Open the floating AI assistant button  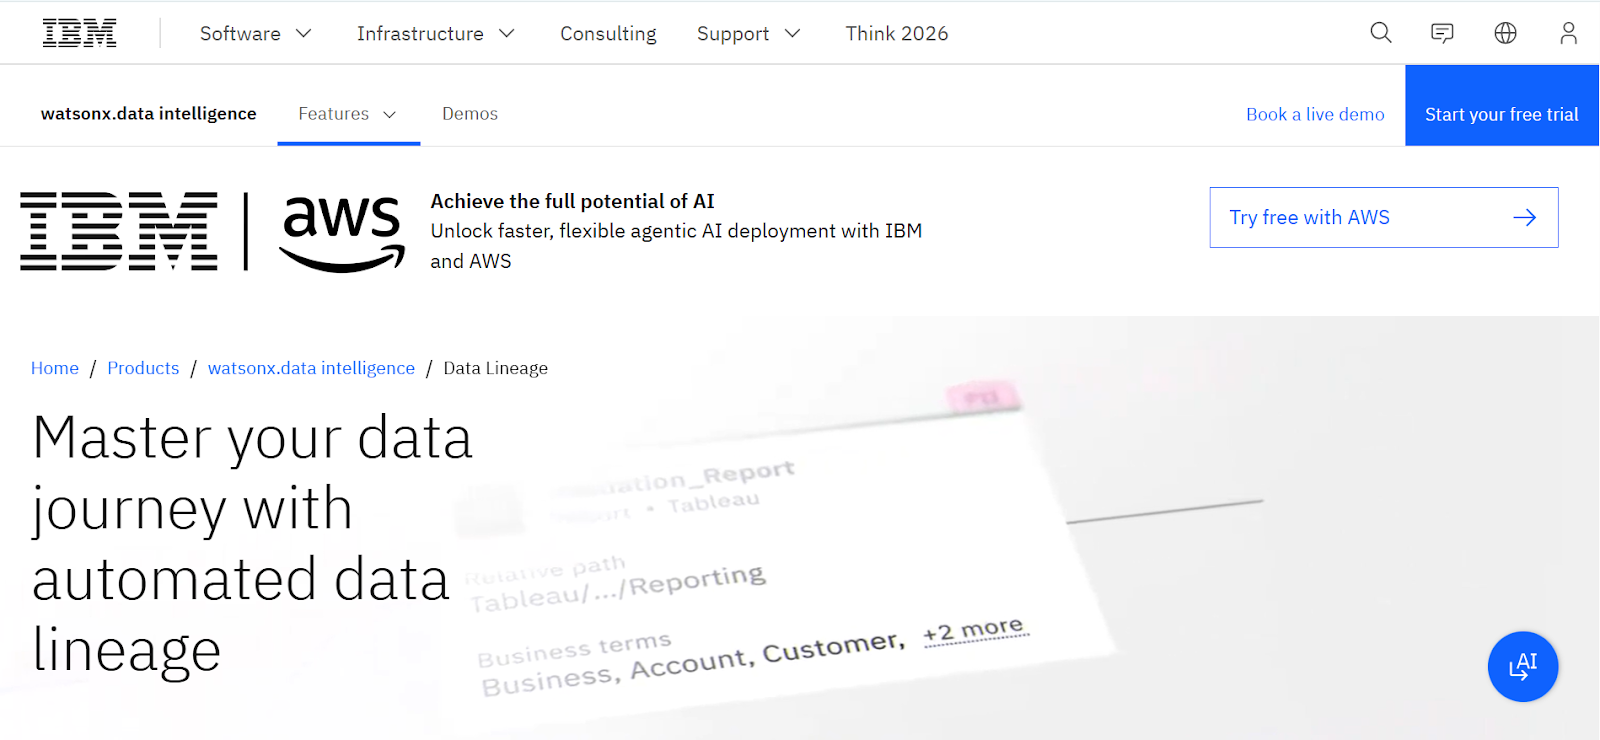pyautogui.click(x=1522, y=666)
